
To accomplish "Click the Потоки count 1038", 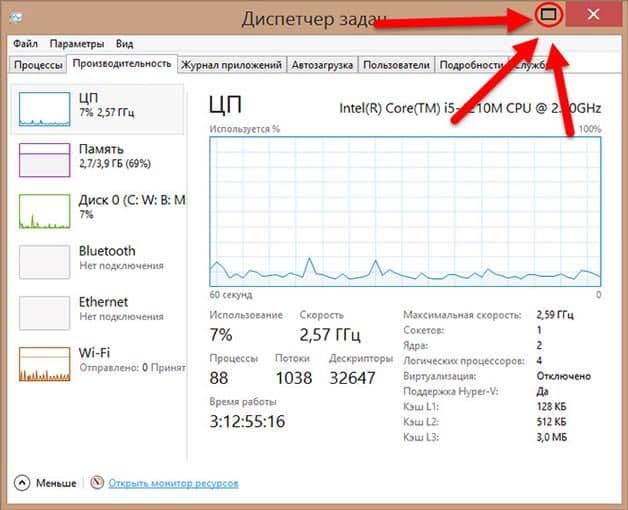I will tap(294, 378).
